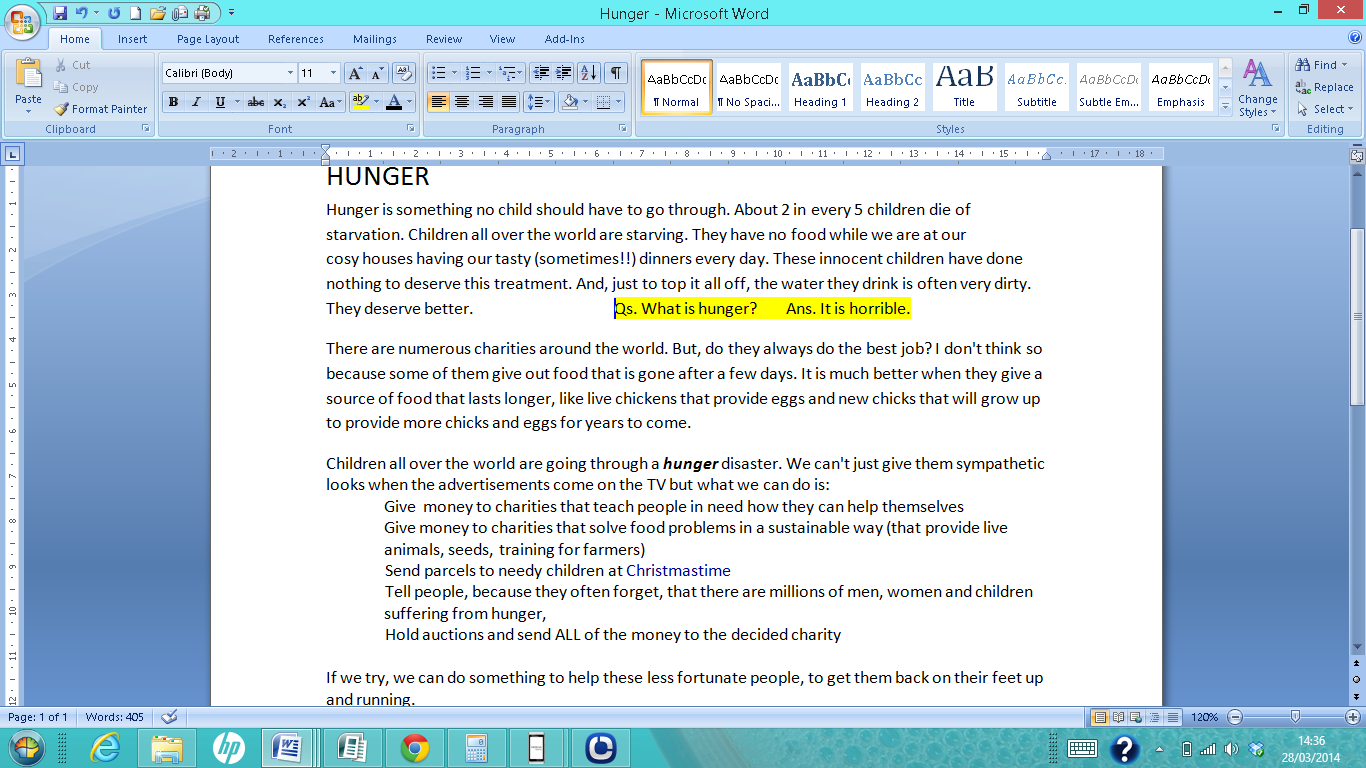Center align the paragraph

[x=462, y=102]
